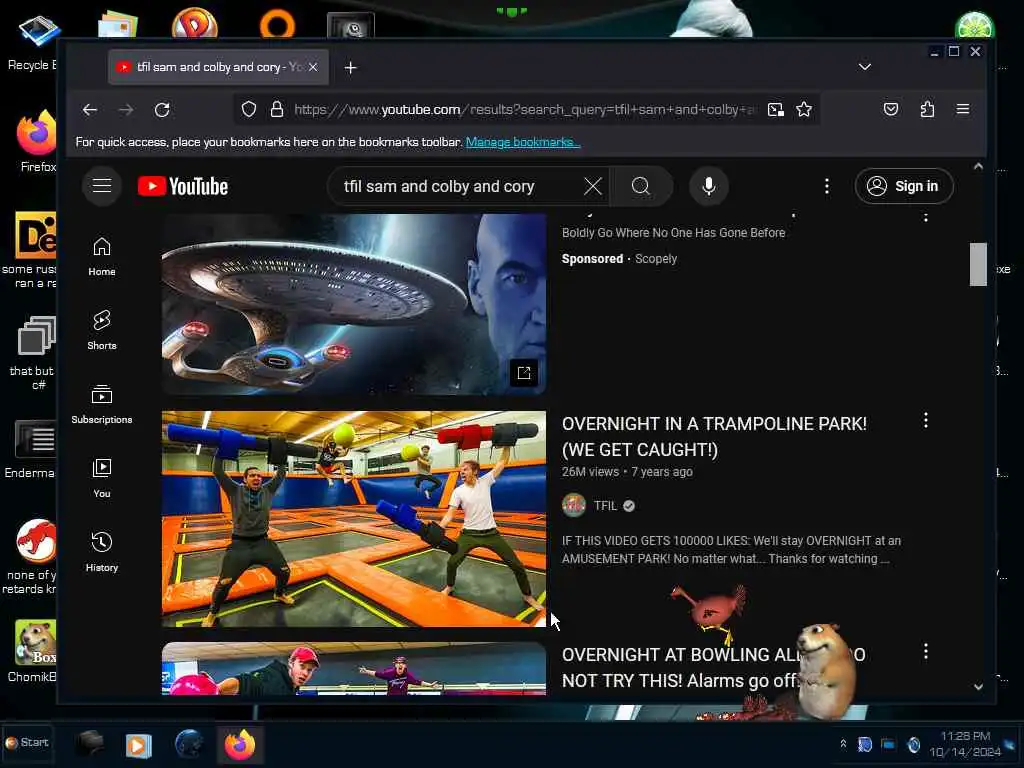
Task: Open three-dot menu for the bowling alley video
Action: pyautogui.click(x=925, y=651)
